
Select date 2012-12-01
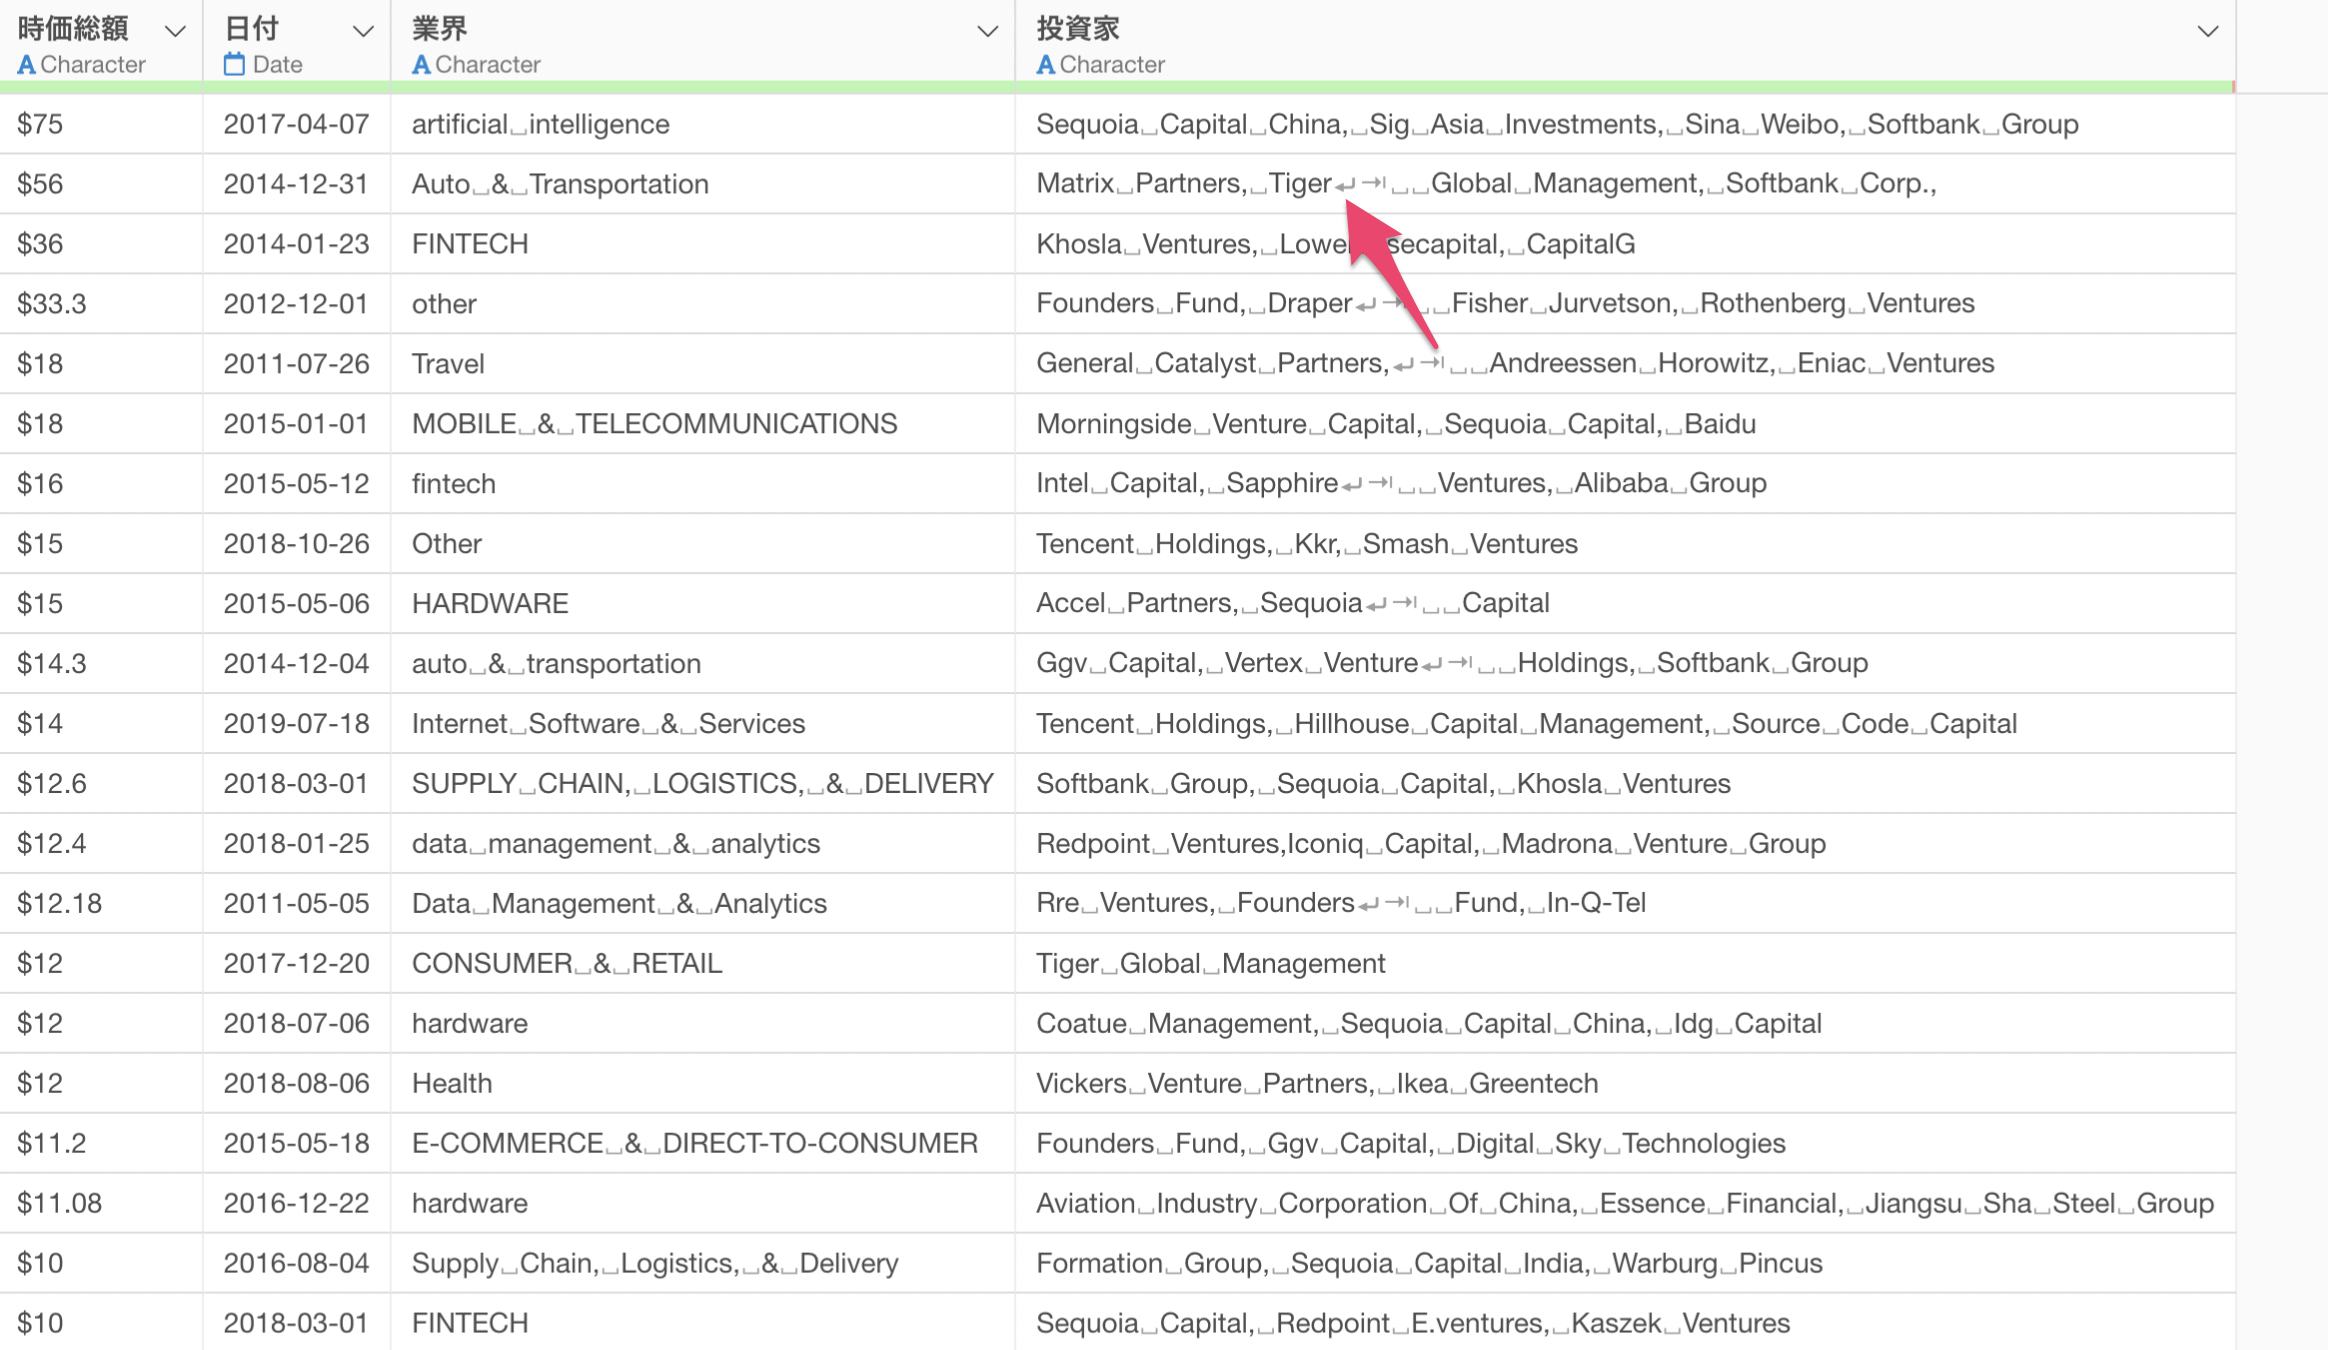click(x=296, y=304)
